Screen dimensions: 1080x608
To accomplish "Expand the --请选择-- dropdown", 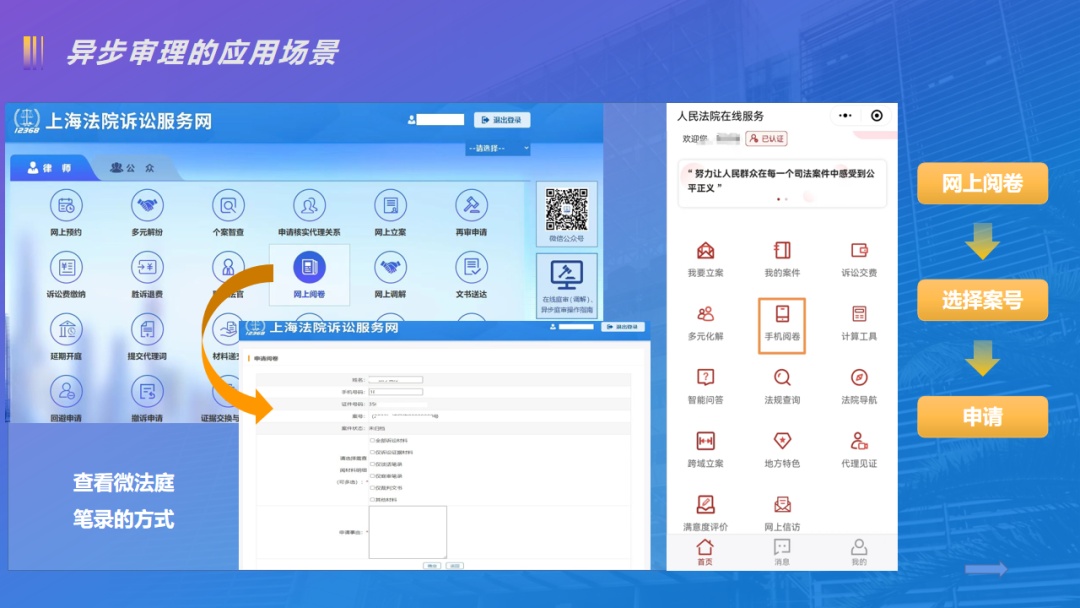I will point(498,148).
